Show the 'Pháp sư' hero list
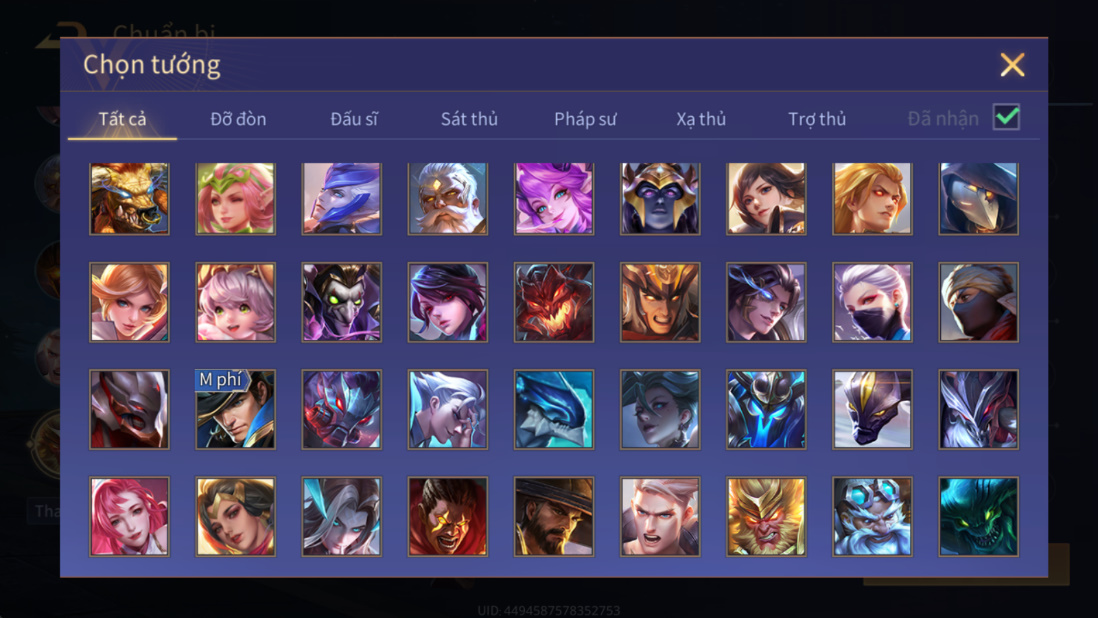 (585, 119)
